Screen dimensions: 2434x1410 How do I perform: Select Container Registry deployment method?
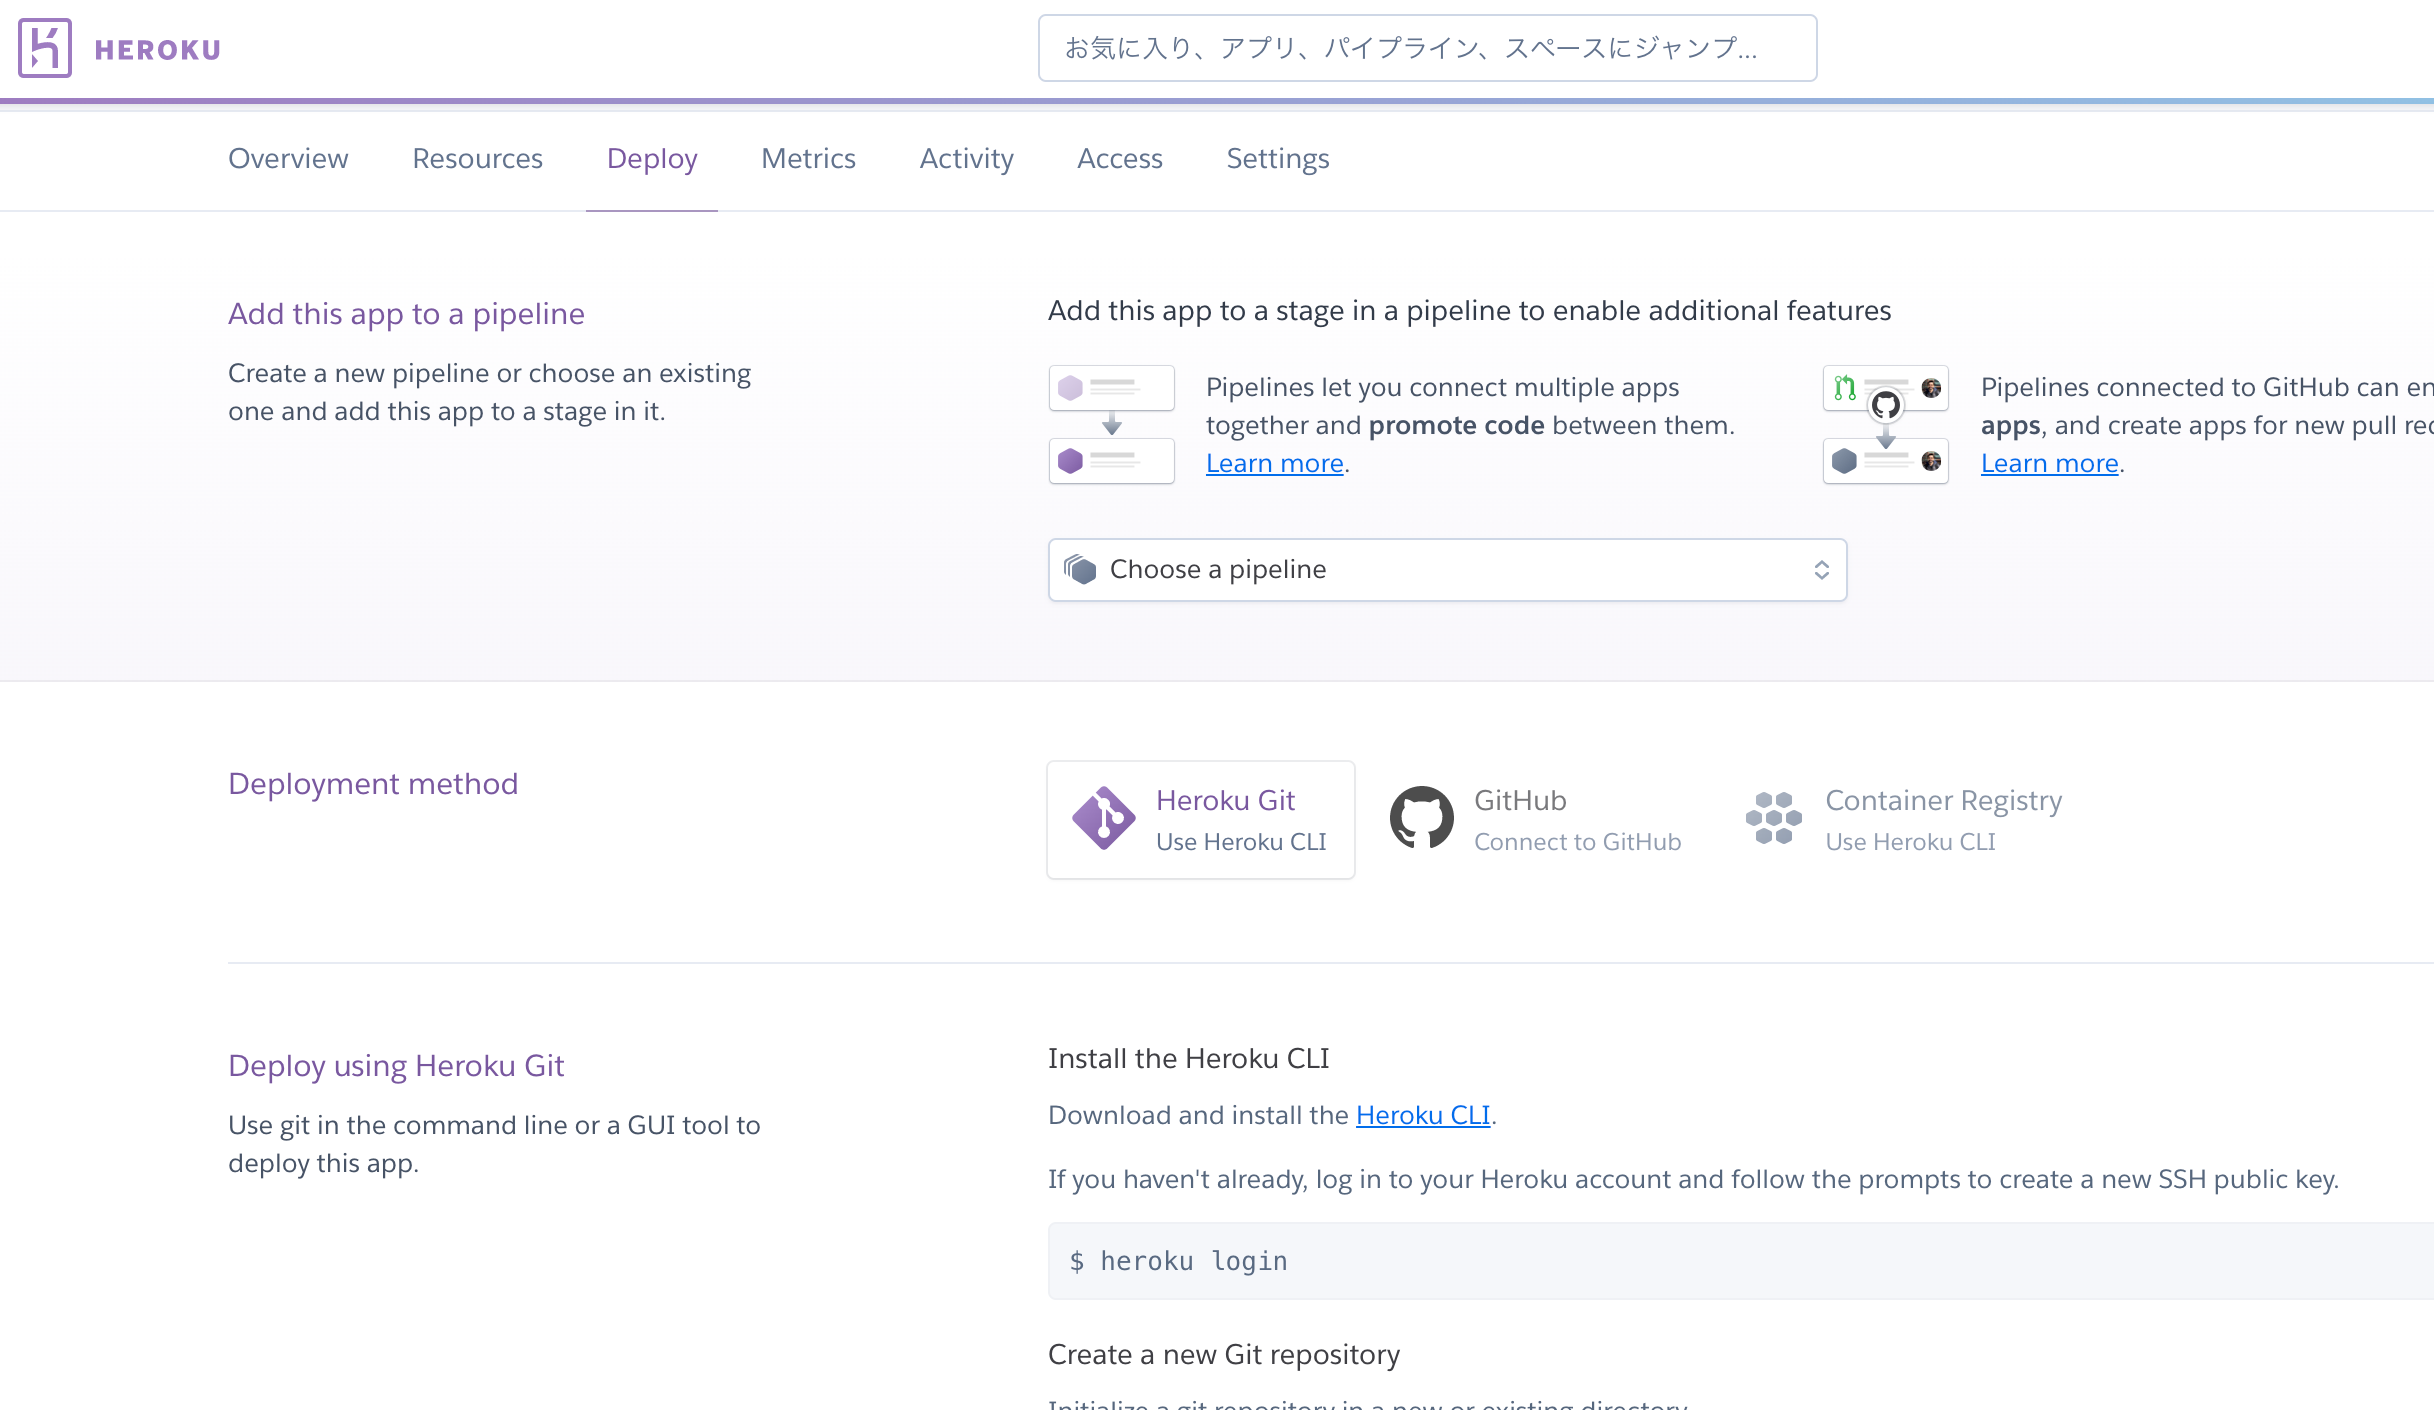click(1904, 820)
